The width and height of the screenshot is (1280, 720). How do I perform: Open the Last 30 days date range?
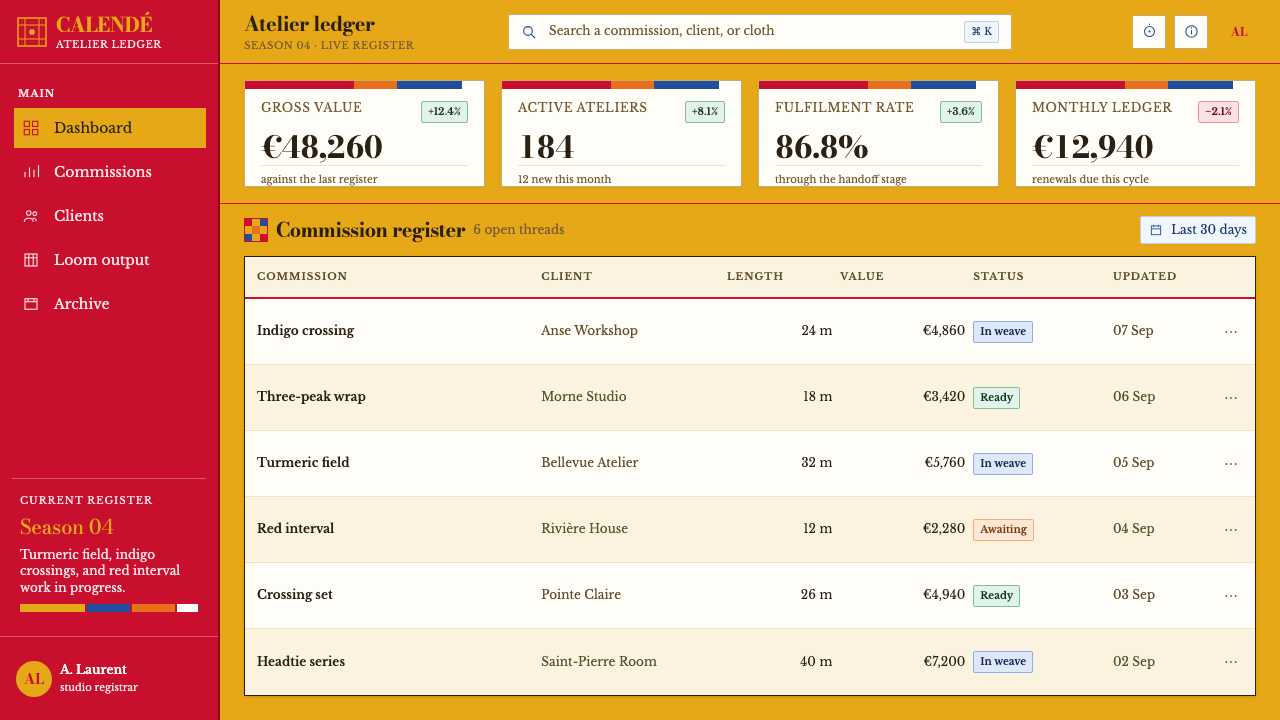pyautogui.click(x=1198, y=230)
